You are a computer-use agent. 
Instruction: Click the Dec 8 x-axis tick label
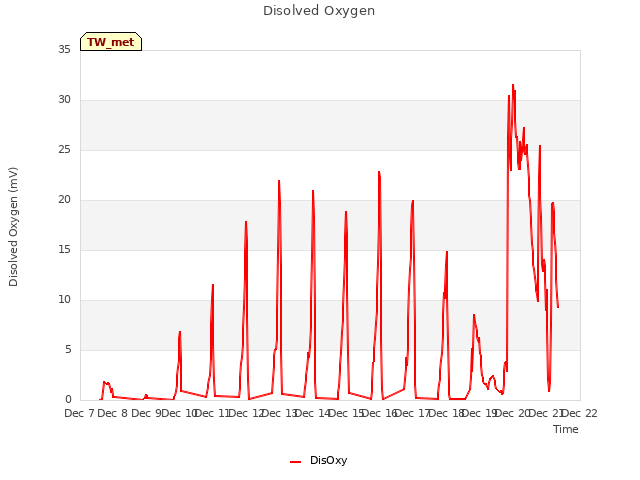(113, 413)
